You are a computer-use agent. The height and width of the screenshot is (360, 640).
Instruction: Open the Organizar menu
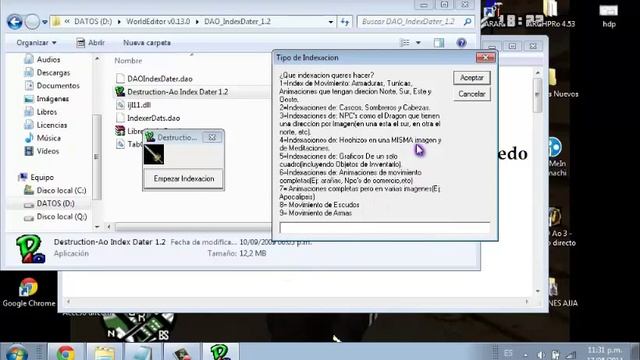tap(36, 42)
